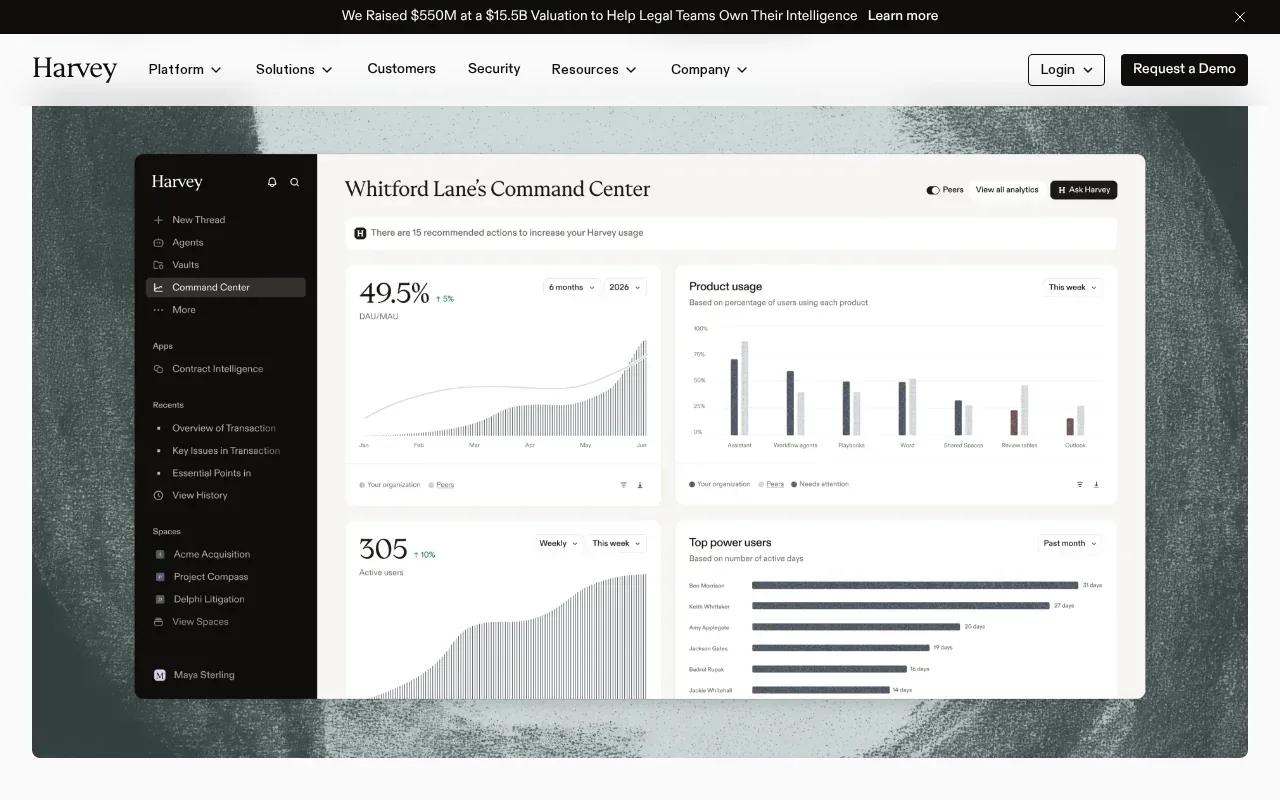1280x800 pixels.
Task: Open Delphi Litigation space
Action: [208, 600]
